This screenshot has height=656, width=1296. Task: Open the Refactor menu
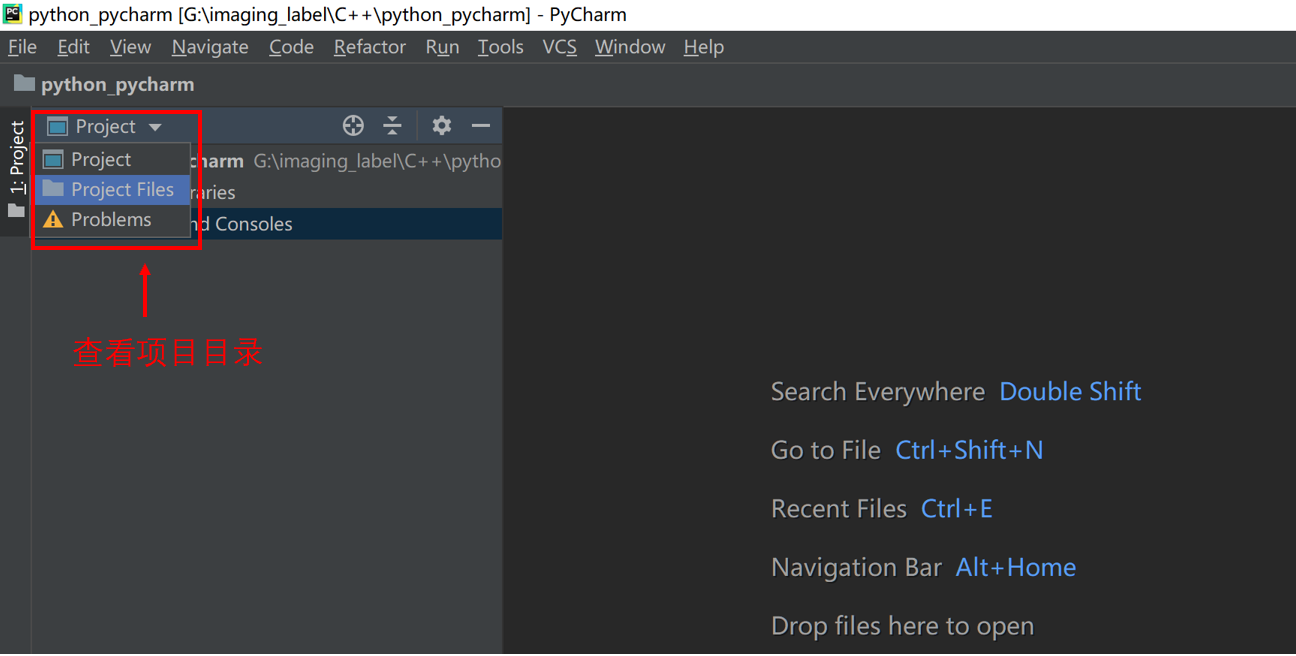(369, 47)
